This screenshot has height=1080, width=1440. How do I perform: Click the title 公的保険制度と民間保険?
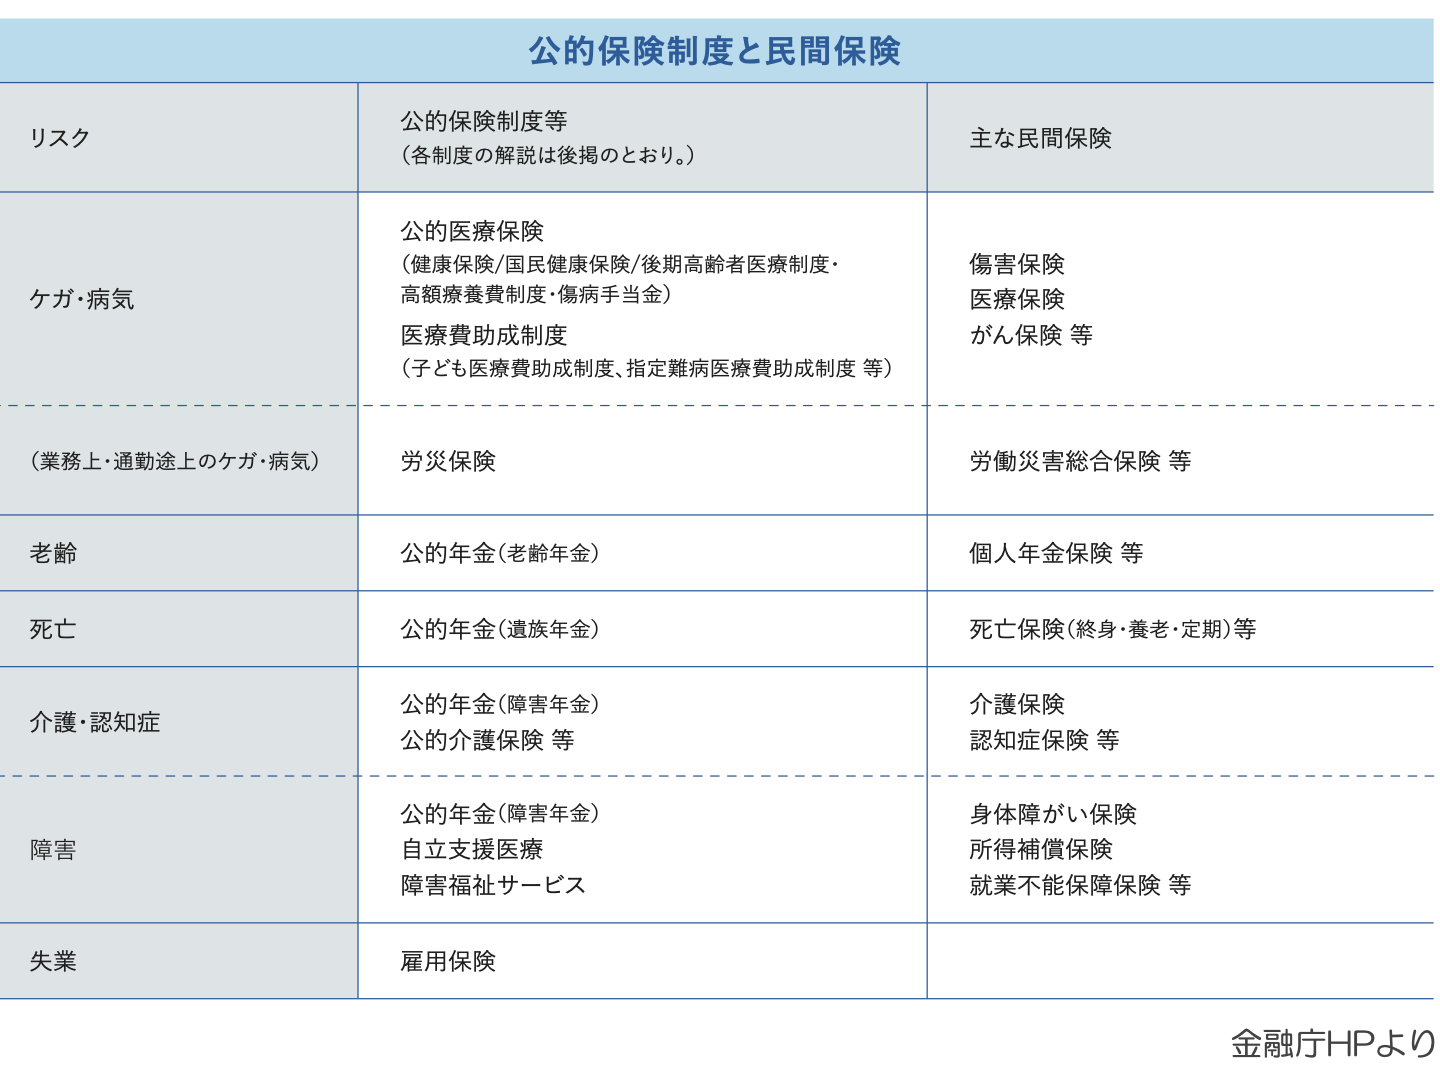(715, 51)
